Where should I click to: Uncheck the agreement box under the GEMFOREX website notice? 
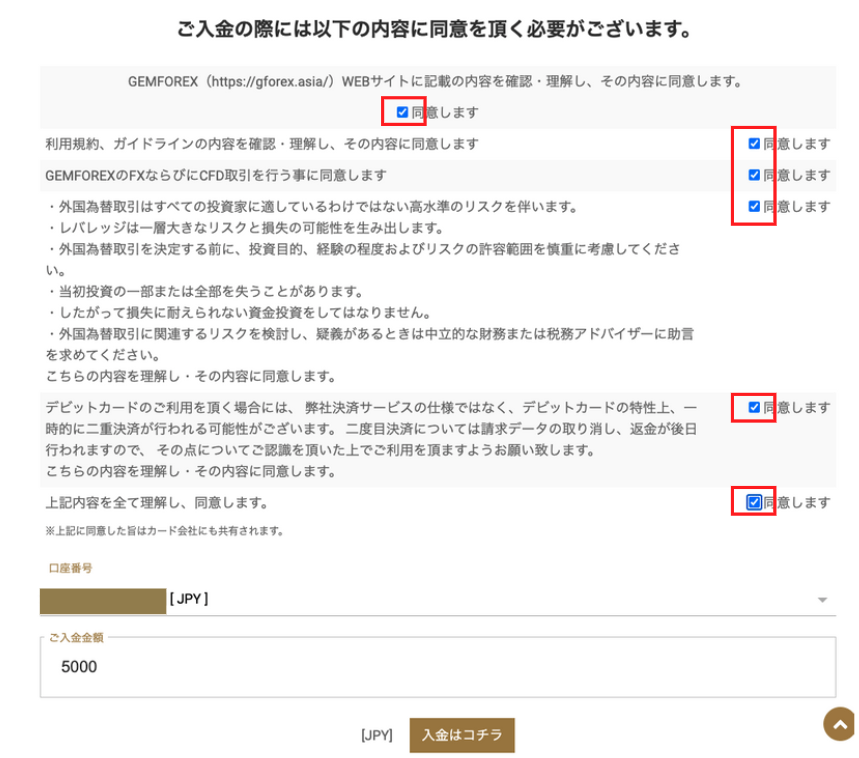(402, 112)
